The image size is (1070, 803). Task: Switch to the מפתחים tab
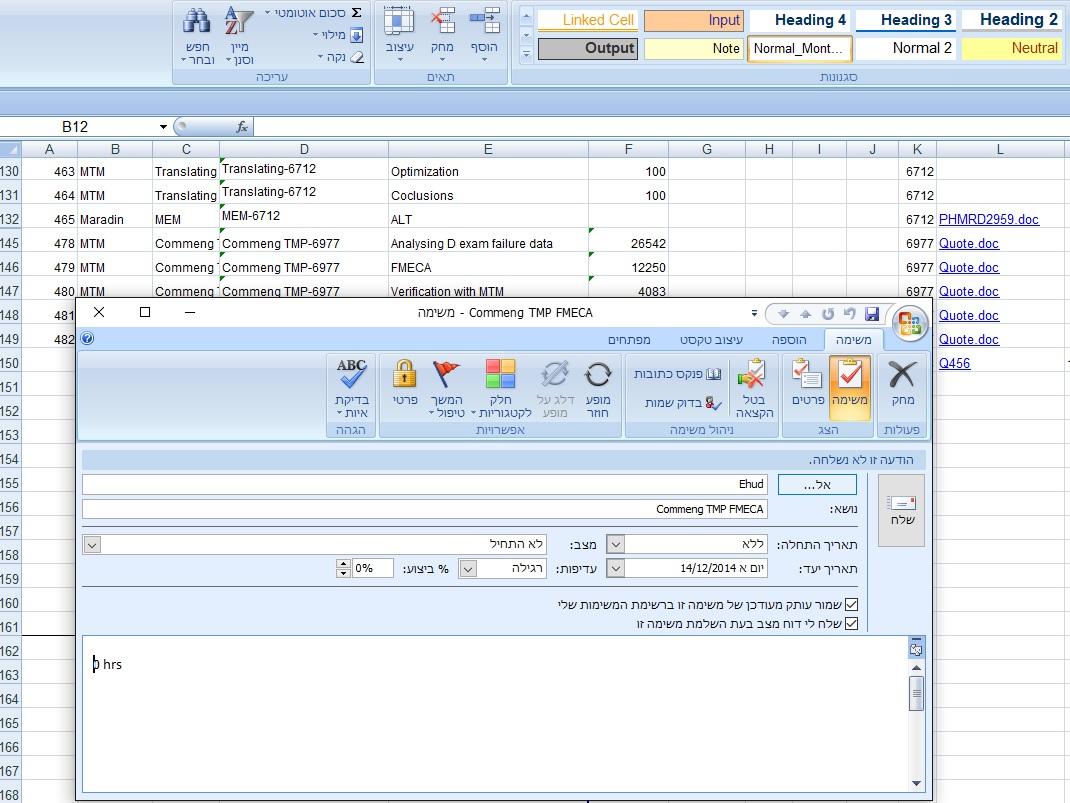tap(629, 340)
